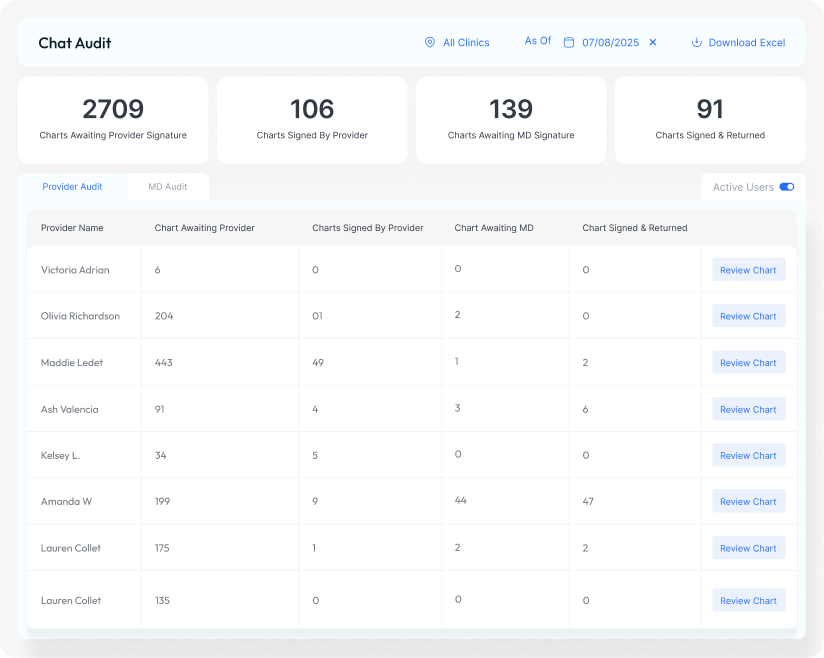Click the Download Excel link

pos(746,43)
